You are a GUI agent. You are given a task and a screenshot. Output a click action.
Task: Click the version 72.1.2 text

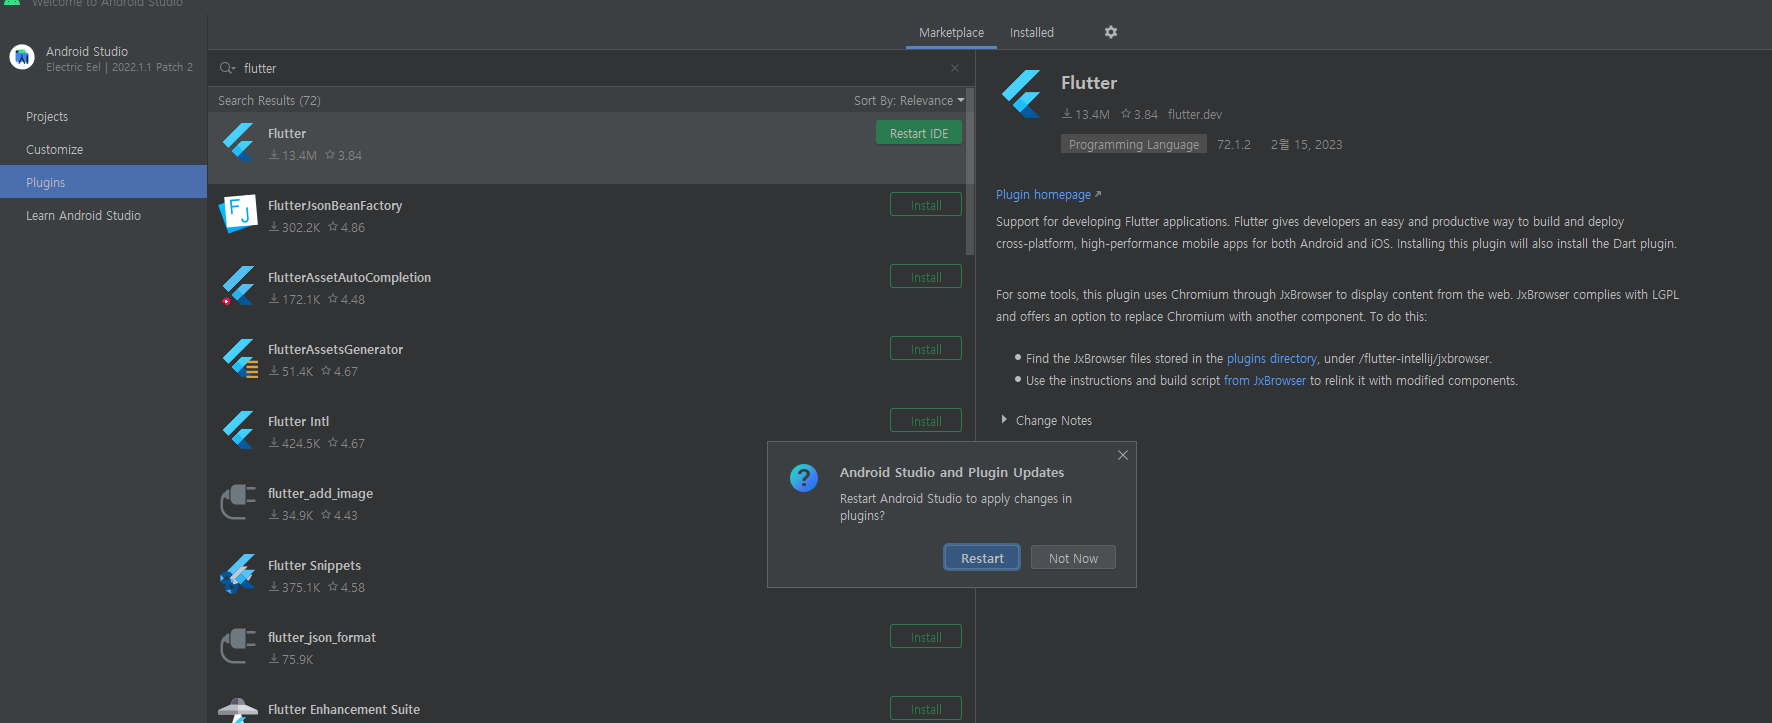pyautogui.click(x=1234, y=144)
